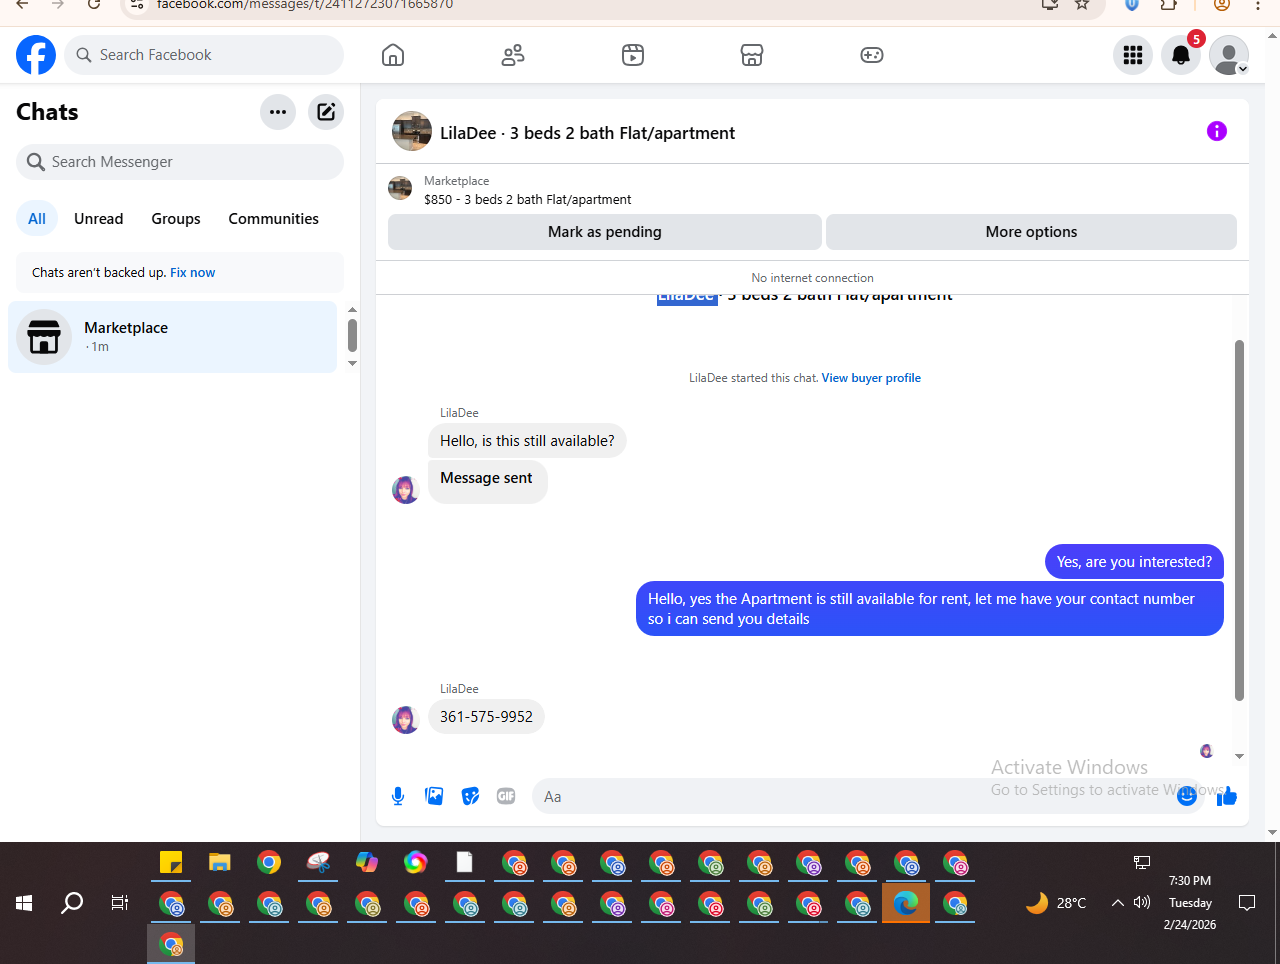Click the chat list scroll down arrow
This screenshot has width=1280, height=964.
(352, 363)
